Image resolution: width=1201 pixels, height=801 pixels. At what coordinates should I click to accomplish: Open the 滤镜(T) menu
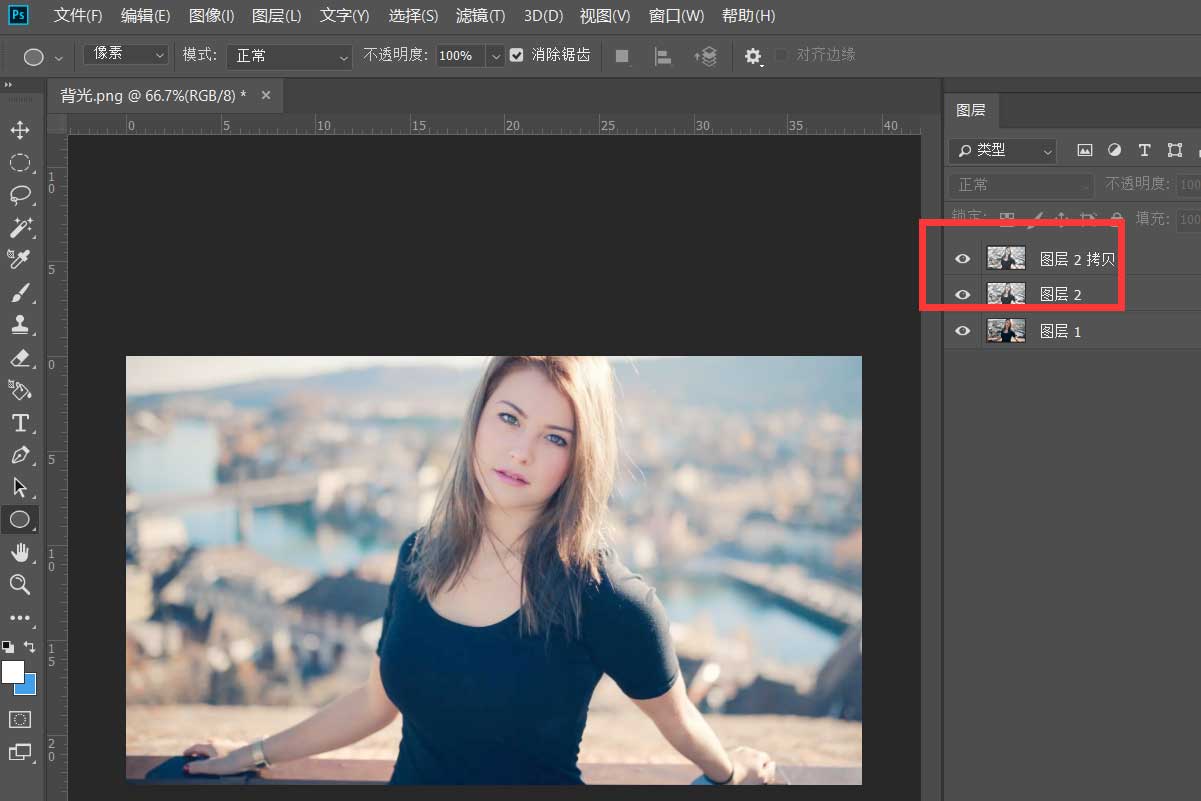pyautogui.click(x=479, y=15)
